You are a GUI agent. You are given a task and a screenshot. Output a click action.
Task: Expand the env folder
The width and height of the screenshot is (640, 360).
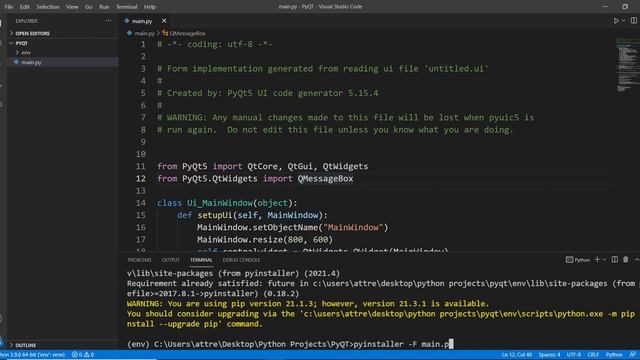click(x=26, y=53)
